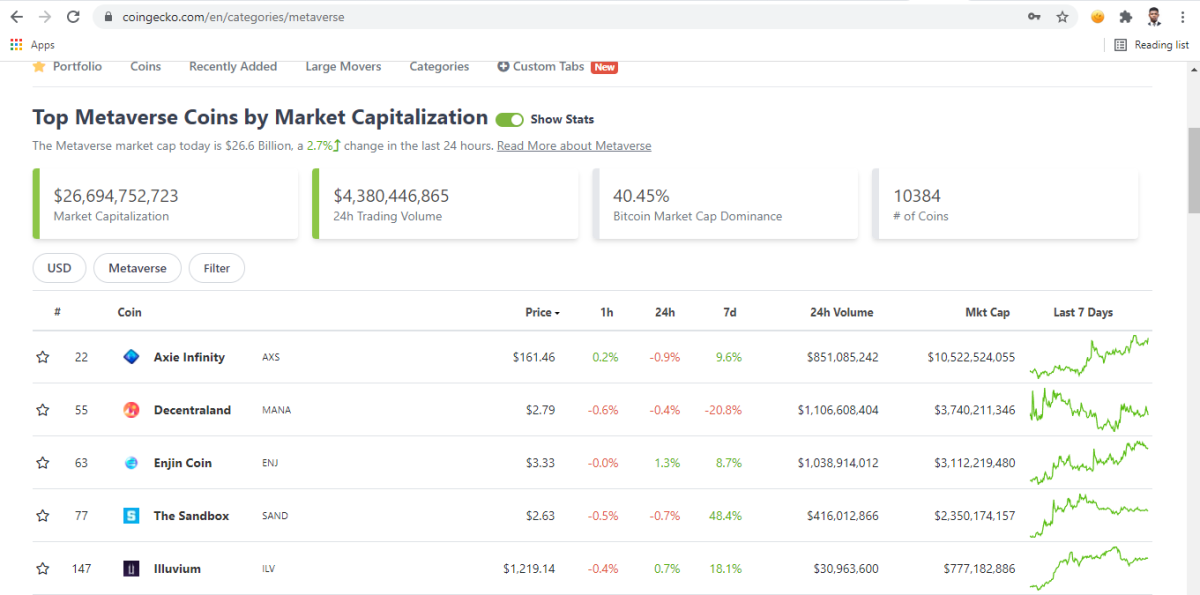Switch to the Coins section
This screenshot has width=1200, height=595.
(145, 66)
